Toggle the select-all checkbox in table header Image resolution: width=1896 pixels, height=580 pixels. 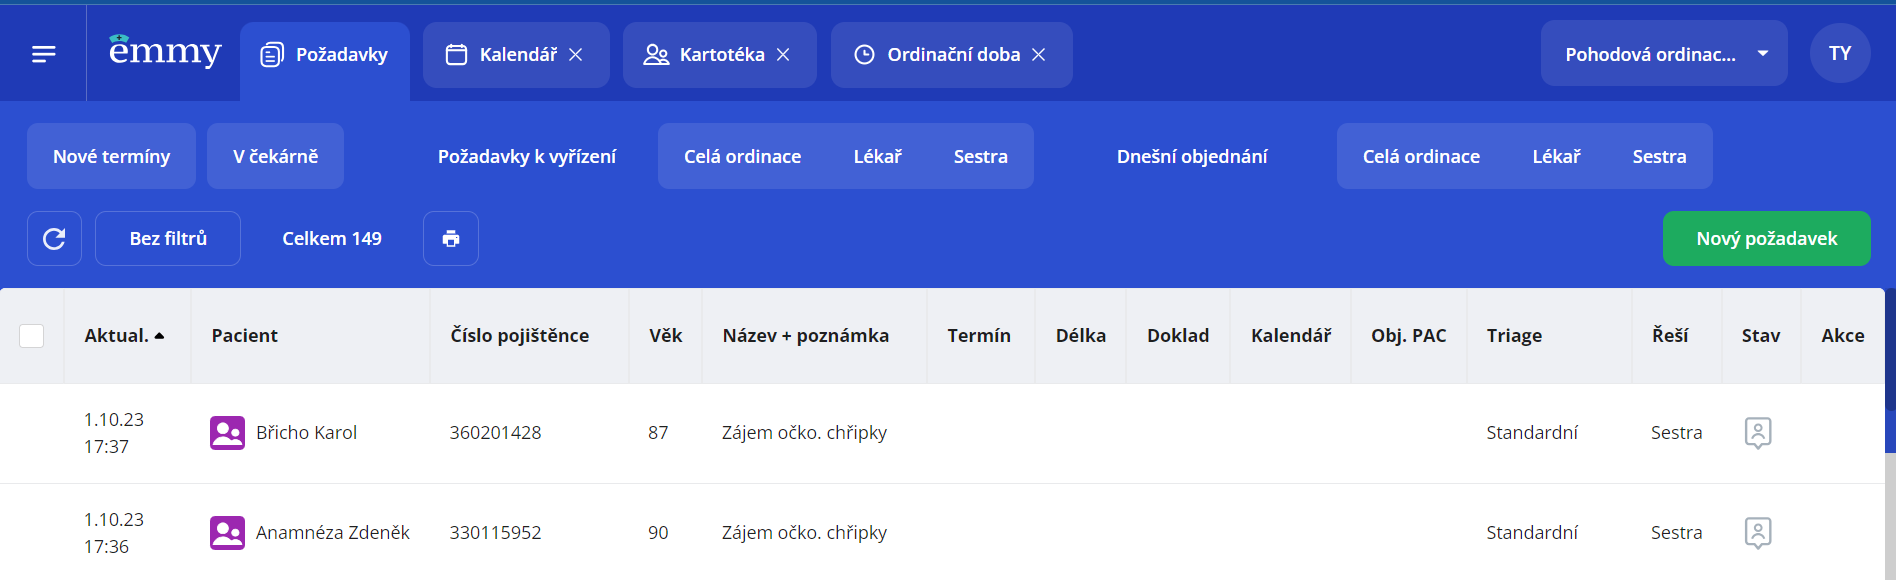click(x=32, y=336)
